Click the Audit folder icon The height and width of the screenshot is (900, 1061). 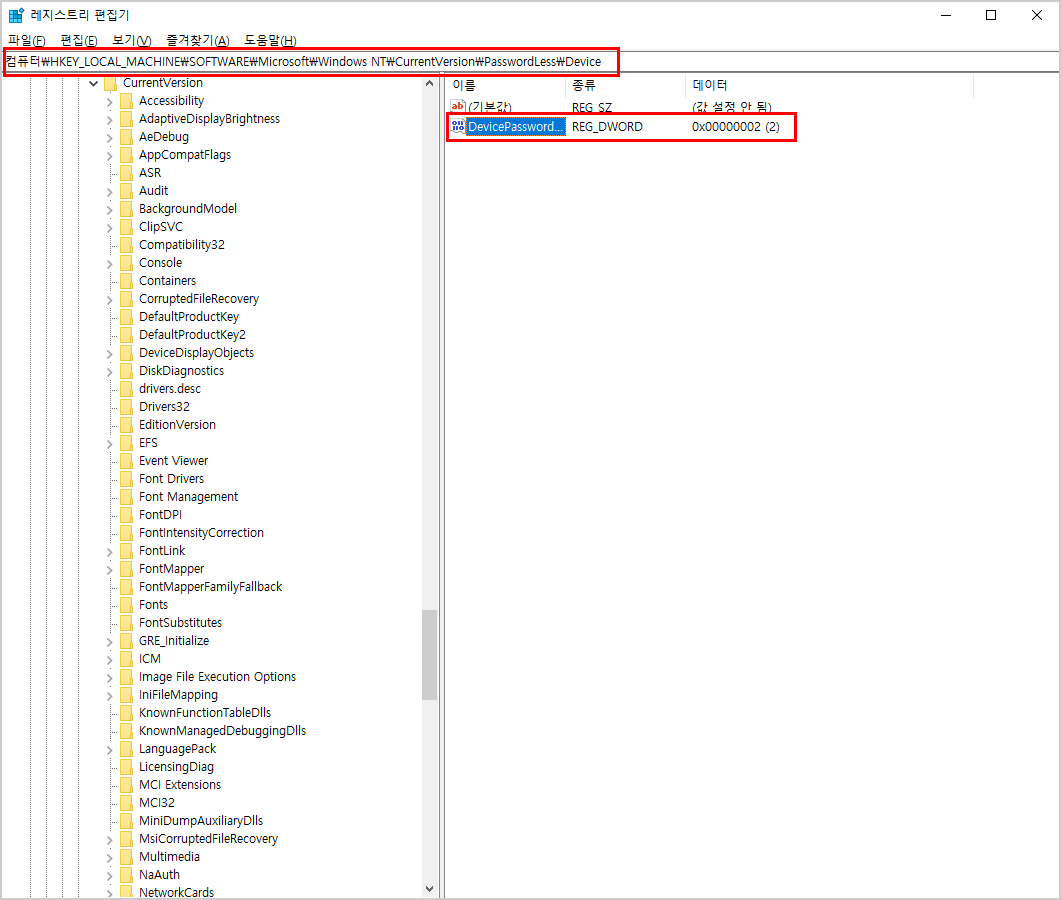click(x=127, y=191)
